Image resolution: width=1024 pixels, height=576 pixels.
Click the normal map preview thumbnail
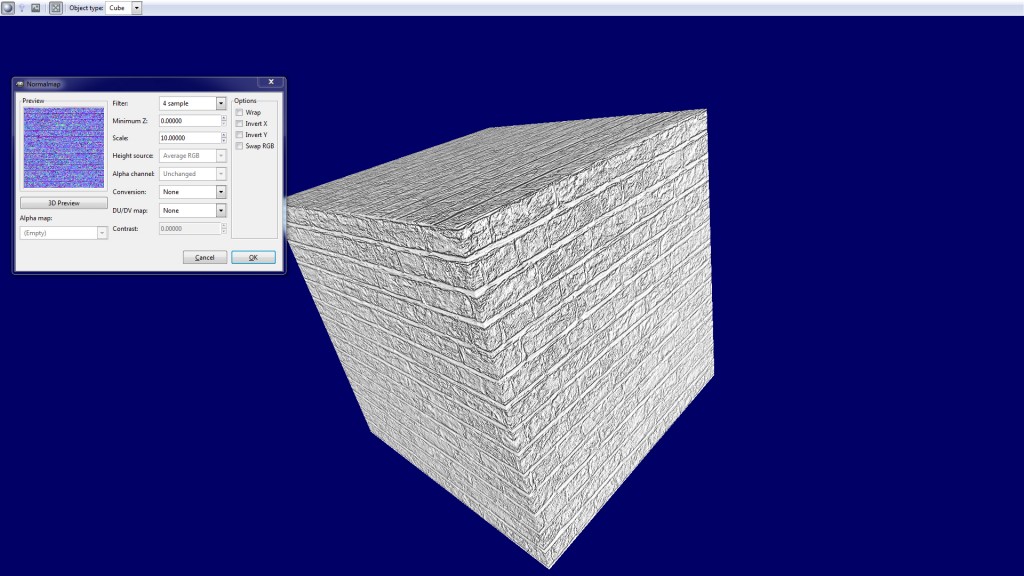(64, 148)
